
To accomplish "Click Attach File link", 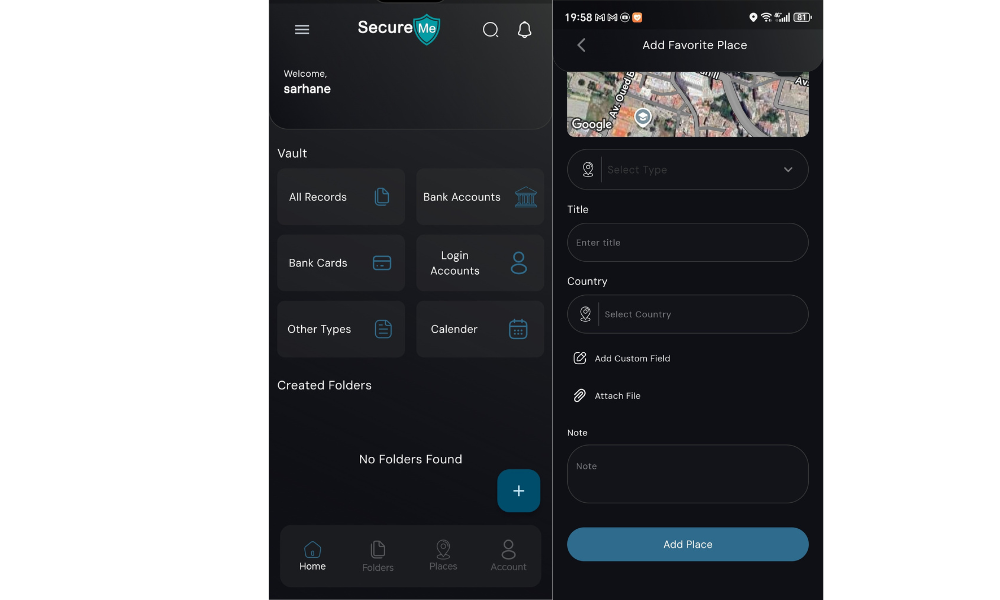I will [617, 396].
